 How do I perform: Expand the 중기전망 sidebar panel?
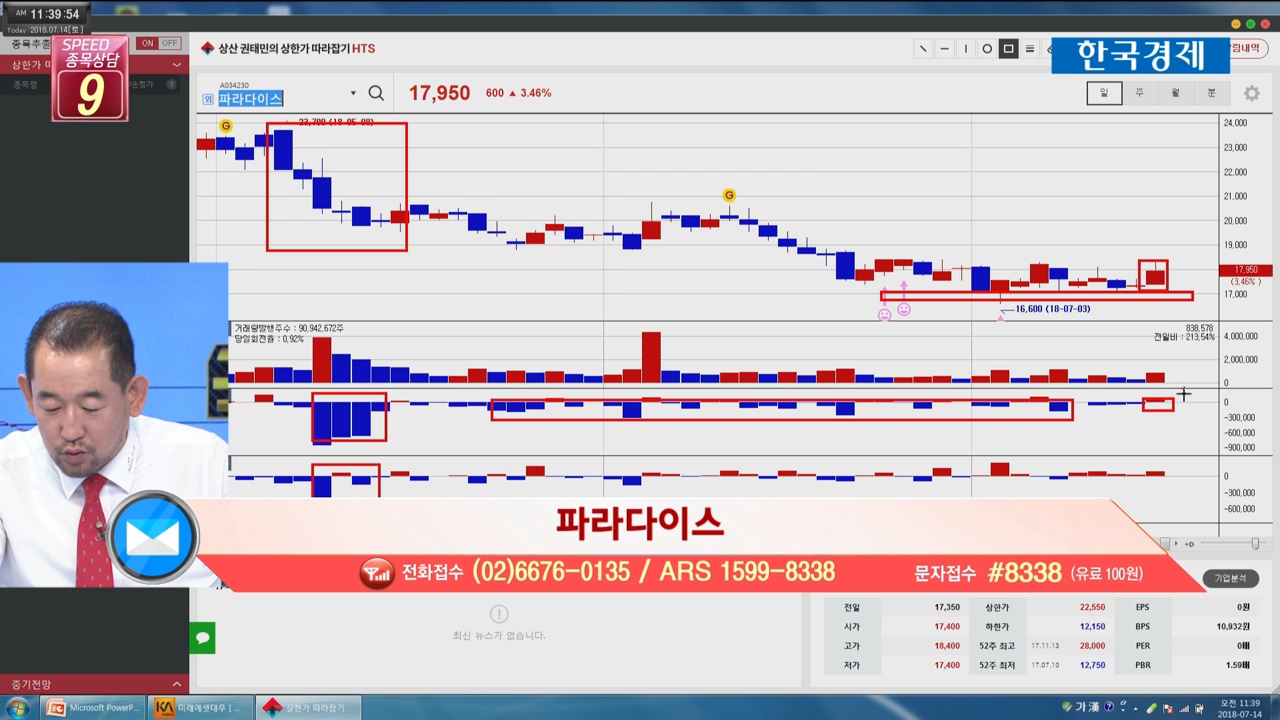point(177,684)
